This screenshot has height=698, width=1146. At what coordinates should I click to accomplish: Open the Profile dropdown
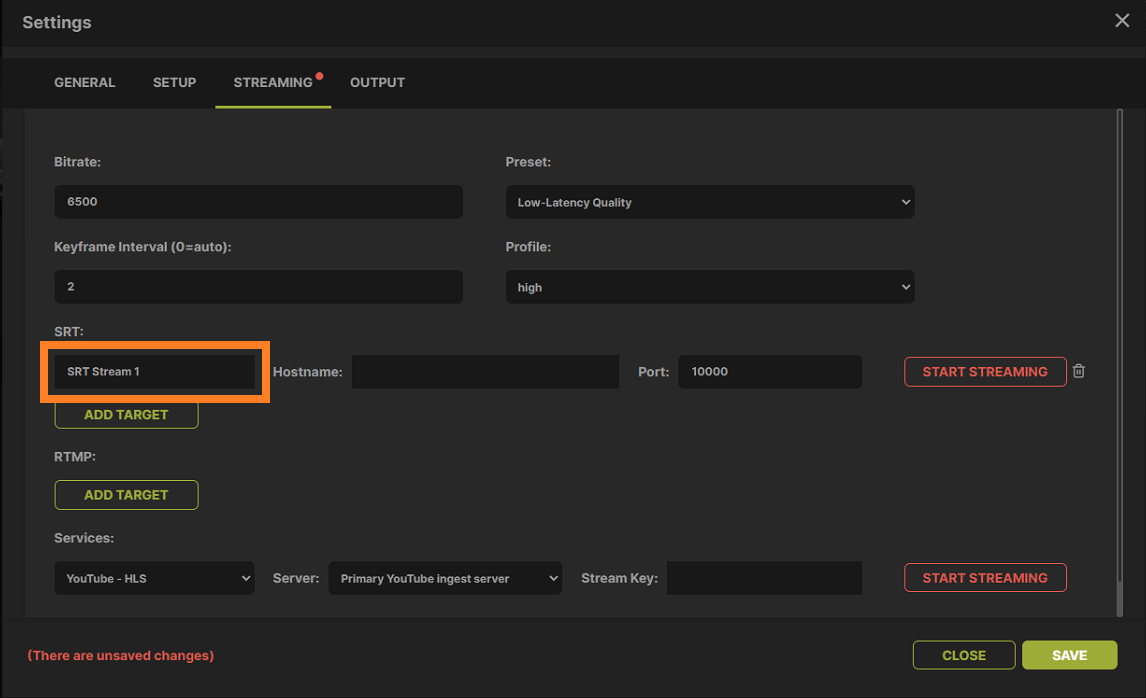pos(710,287)
